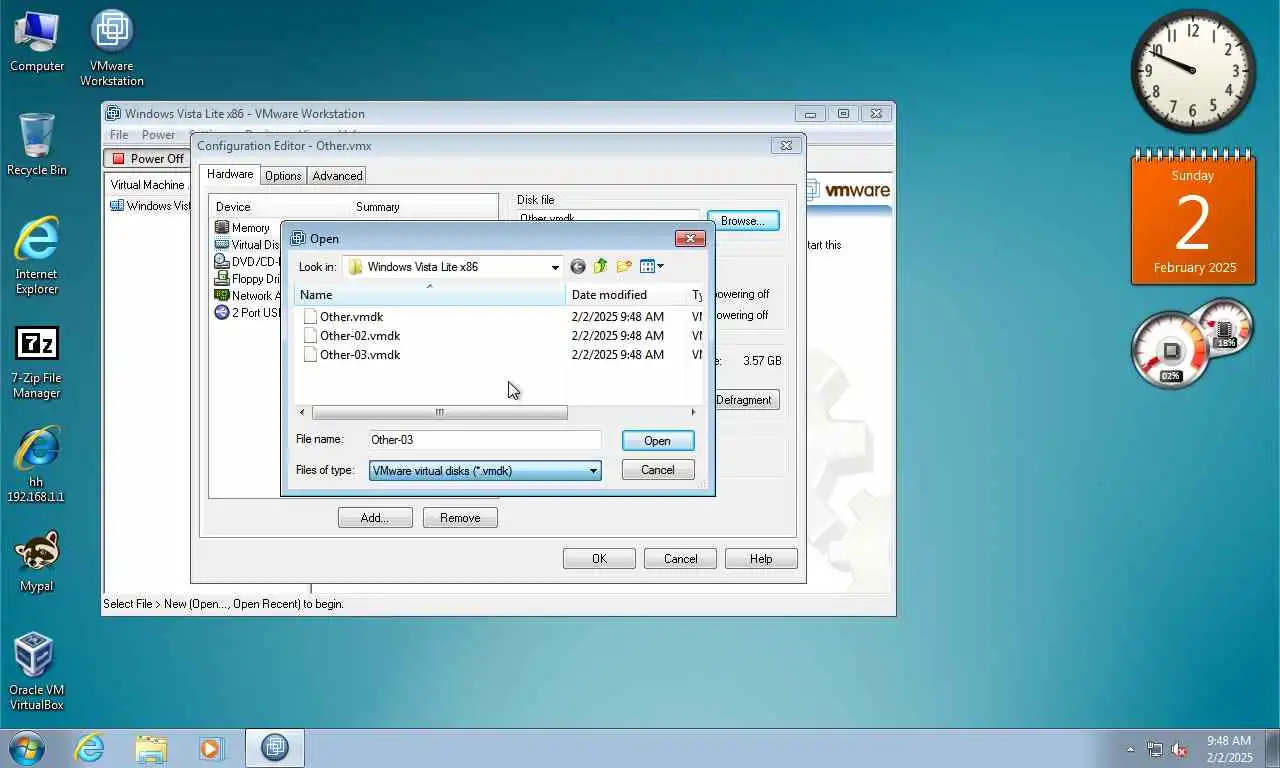Create a new folder in dialog

click(x=624, y=266)
